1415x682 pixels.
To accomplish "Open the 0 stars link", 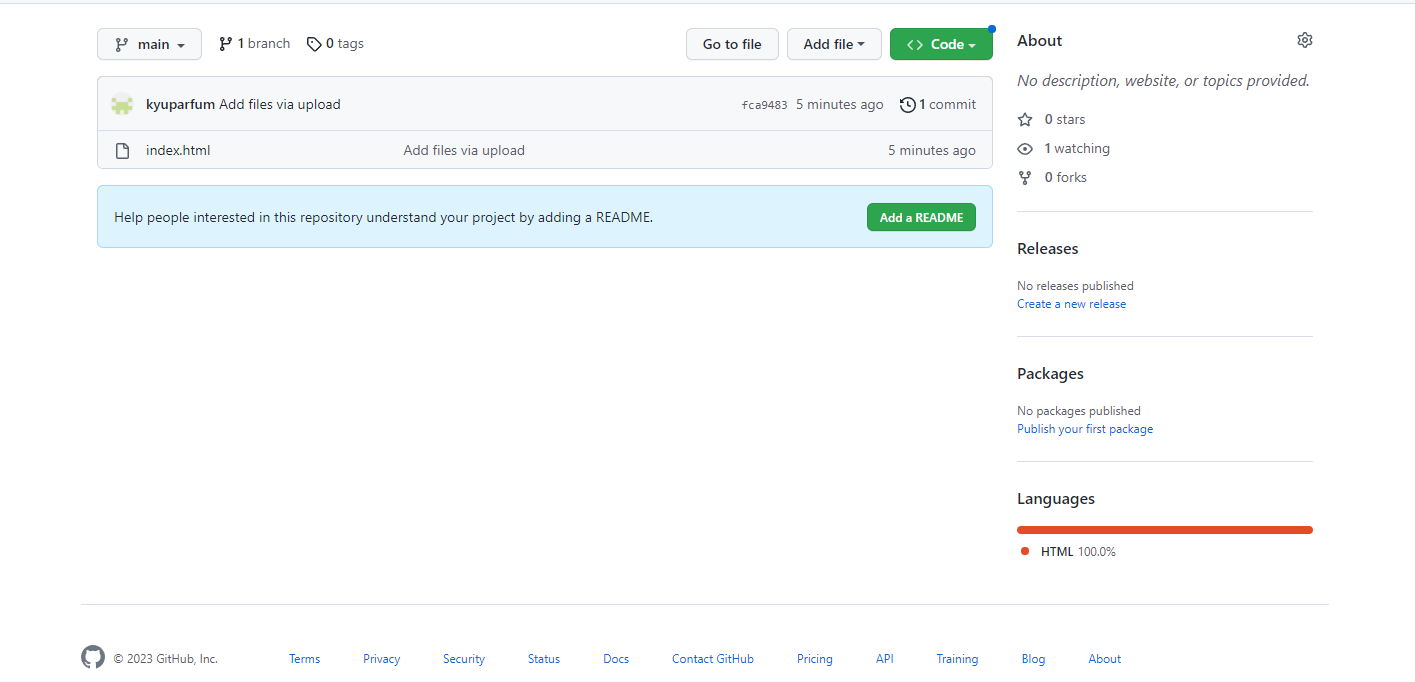I will pyautogui.click(x=1065, y=119).
